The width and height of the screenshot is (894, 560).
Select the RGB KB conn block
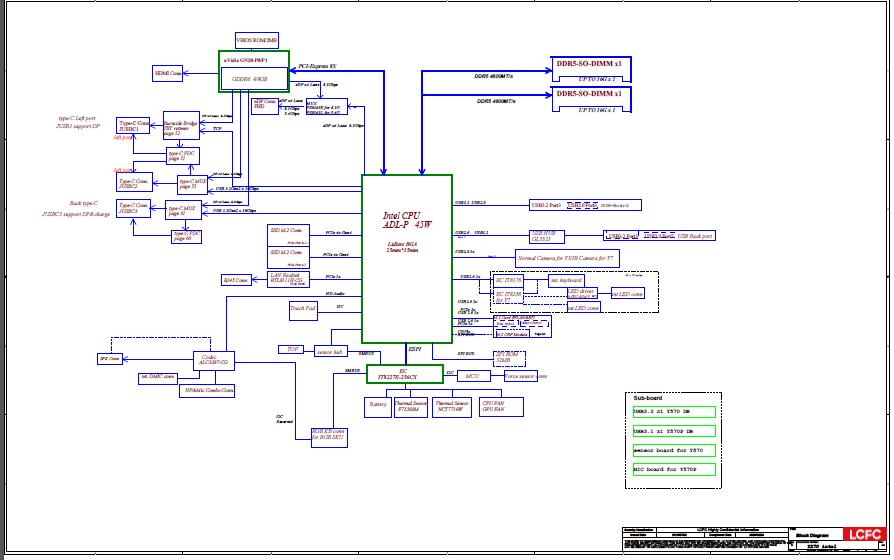coord(329,437)
